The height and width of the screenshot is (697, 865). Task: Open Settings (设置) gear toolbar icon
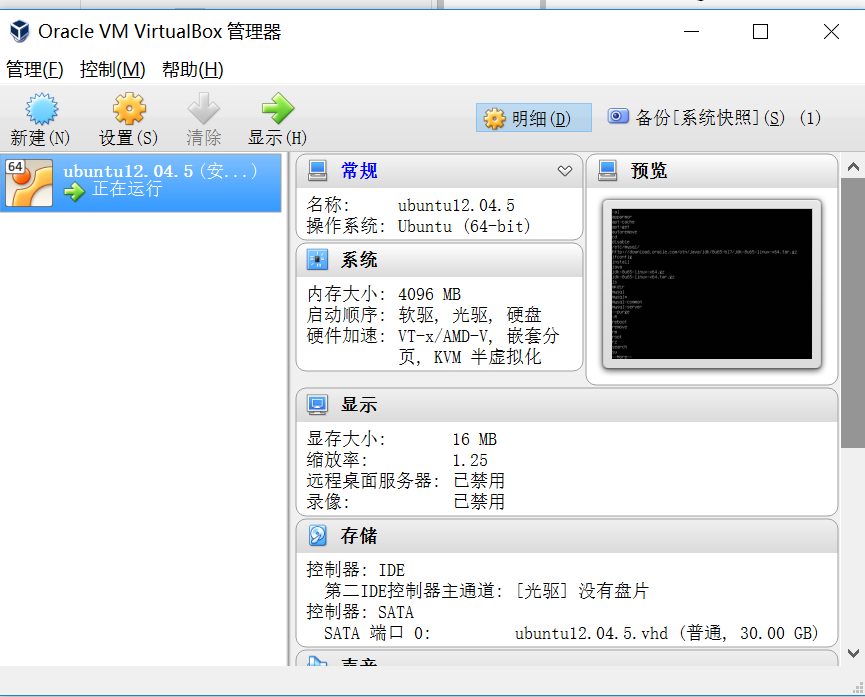point(129,109)
